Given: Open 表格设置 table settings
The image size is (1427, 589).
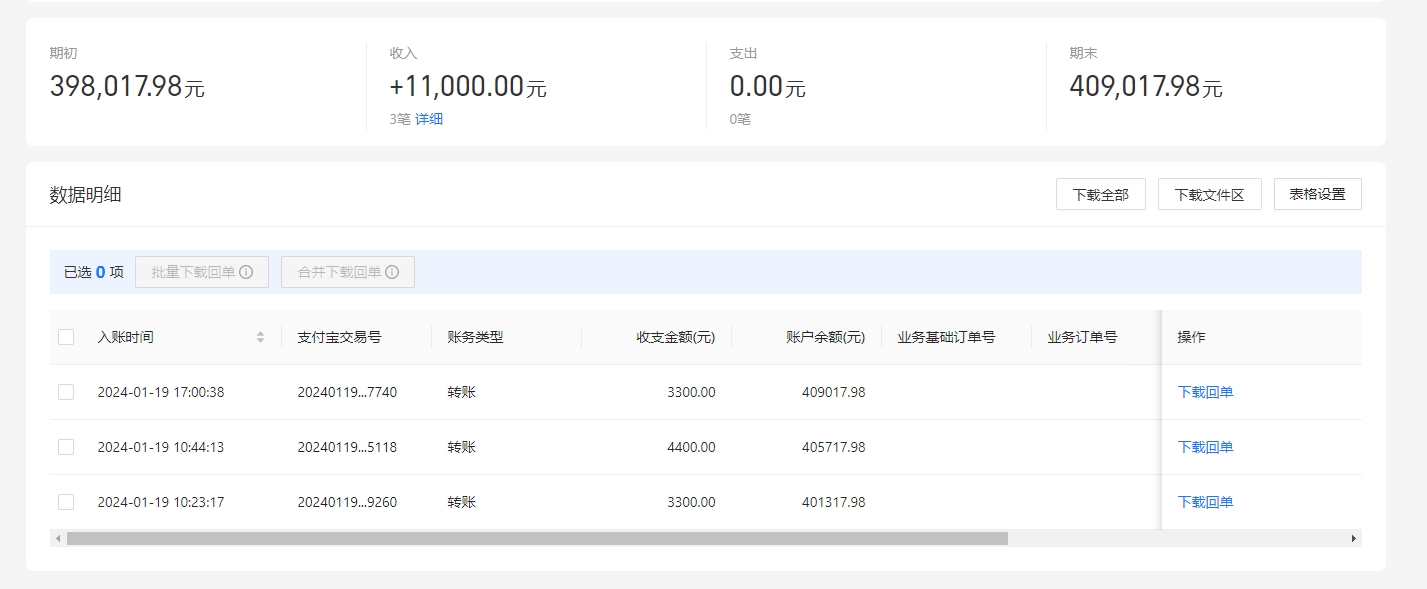Looking at the screenshot, I should [x=1318, y=194].
